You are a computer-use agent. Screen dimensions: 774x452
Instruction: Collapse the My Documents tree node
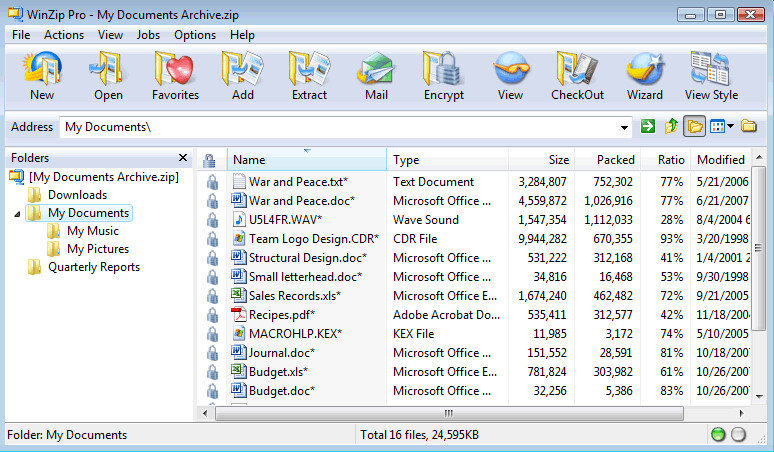coord(17,214)
